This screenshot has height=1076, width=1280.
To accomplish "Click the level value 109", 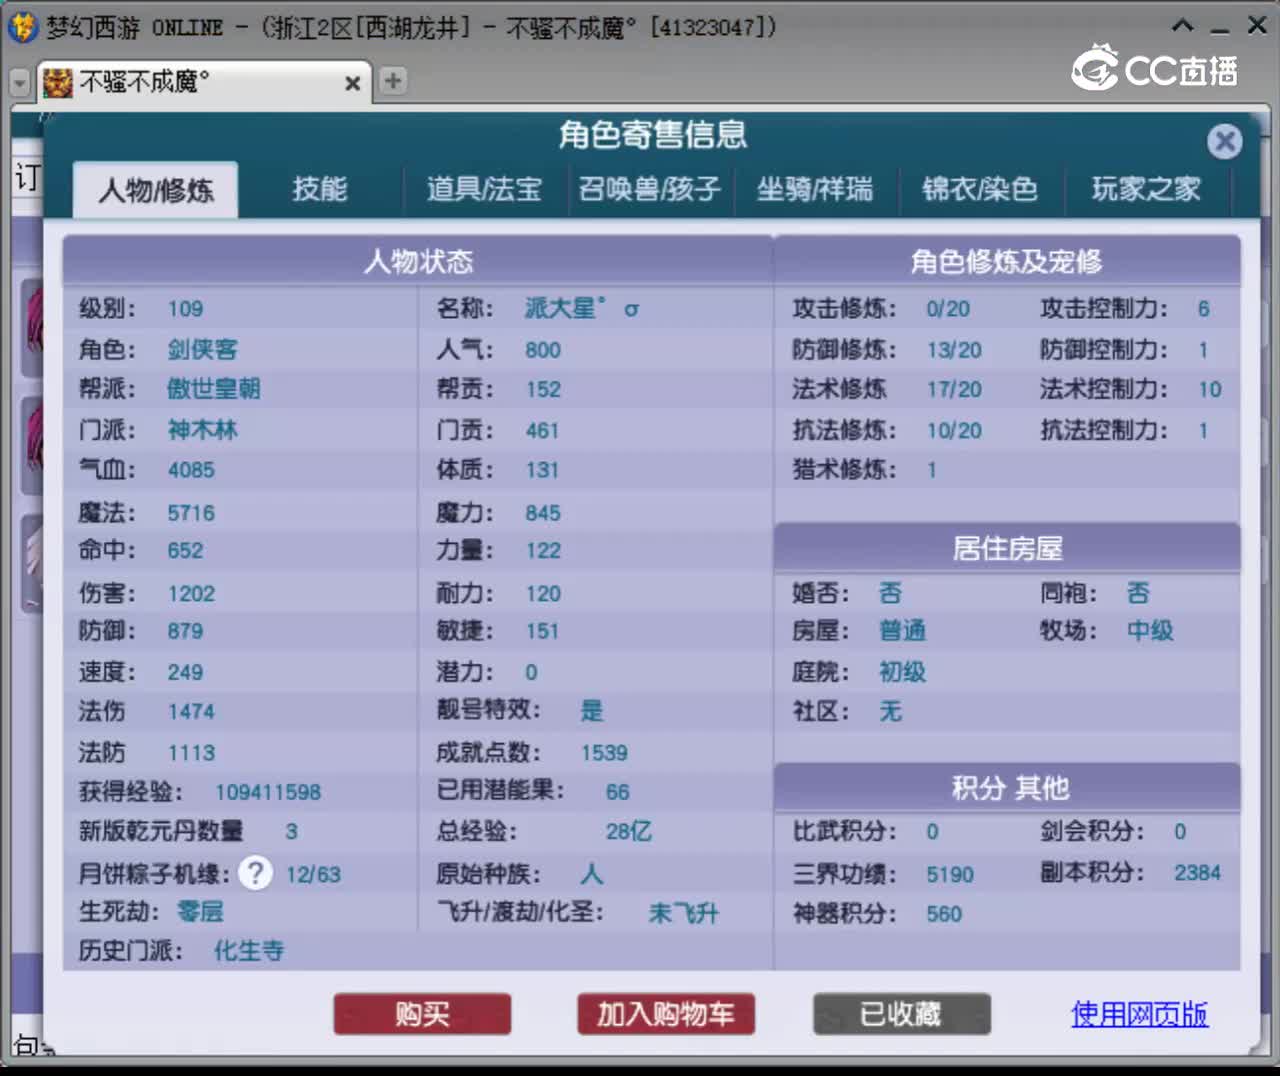I will click(x=185, y=309).
